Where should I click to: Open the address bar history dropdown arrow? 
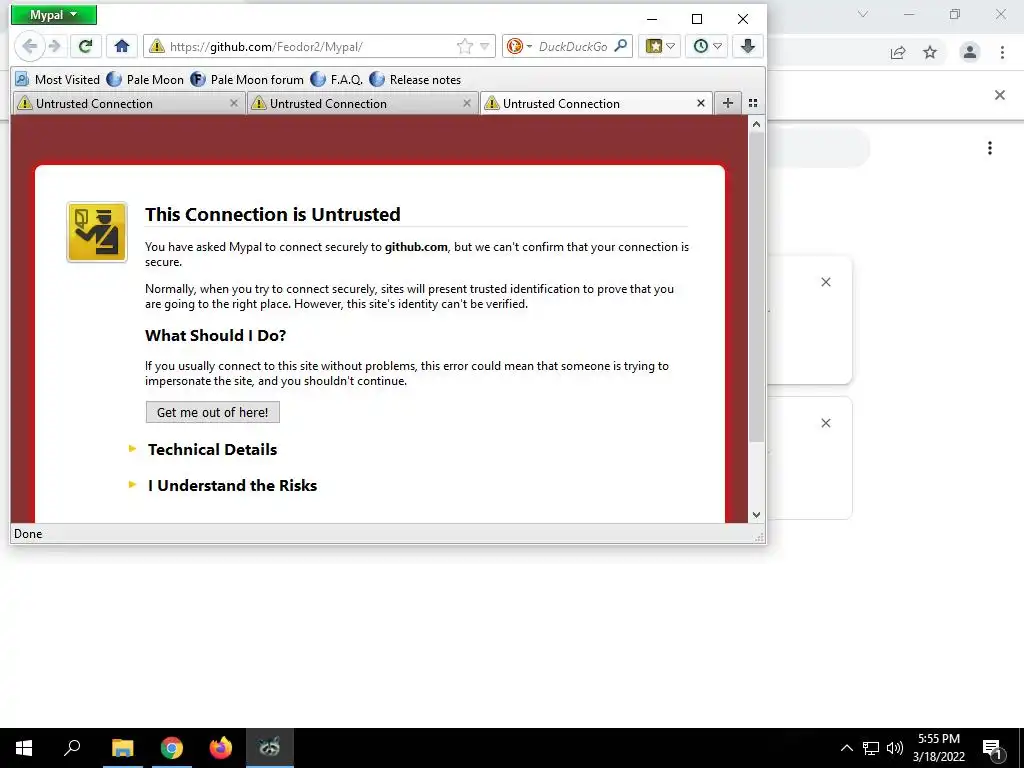pyautogui.click(x=485, y=46)
